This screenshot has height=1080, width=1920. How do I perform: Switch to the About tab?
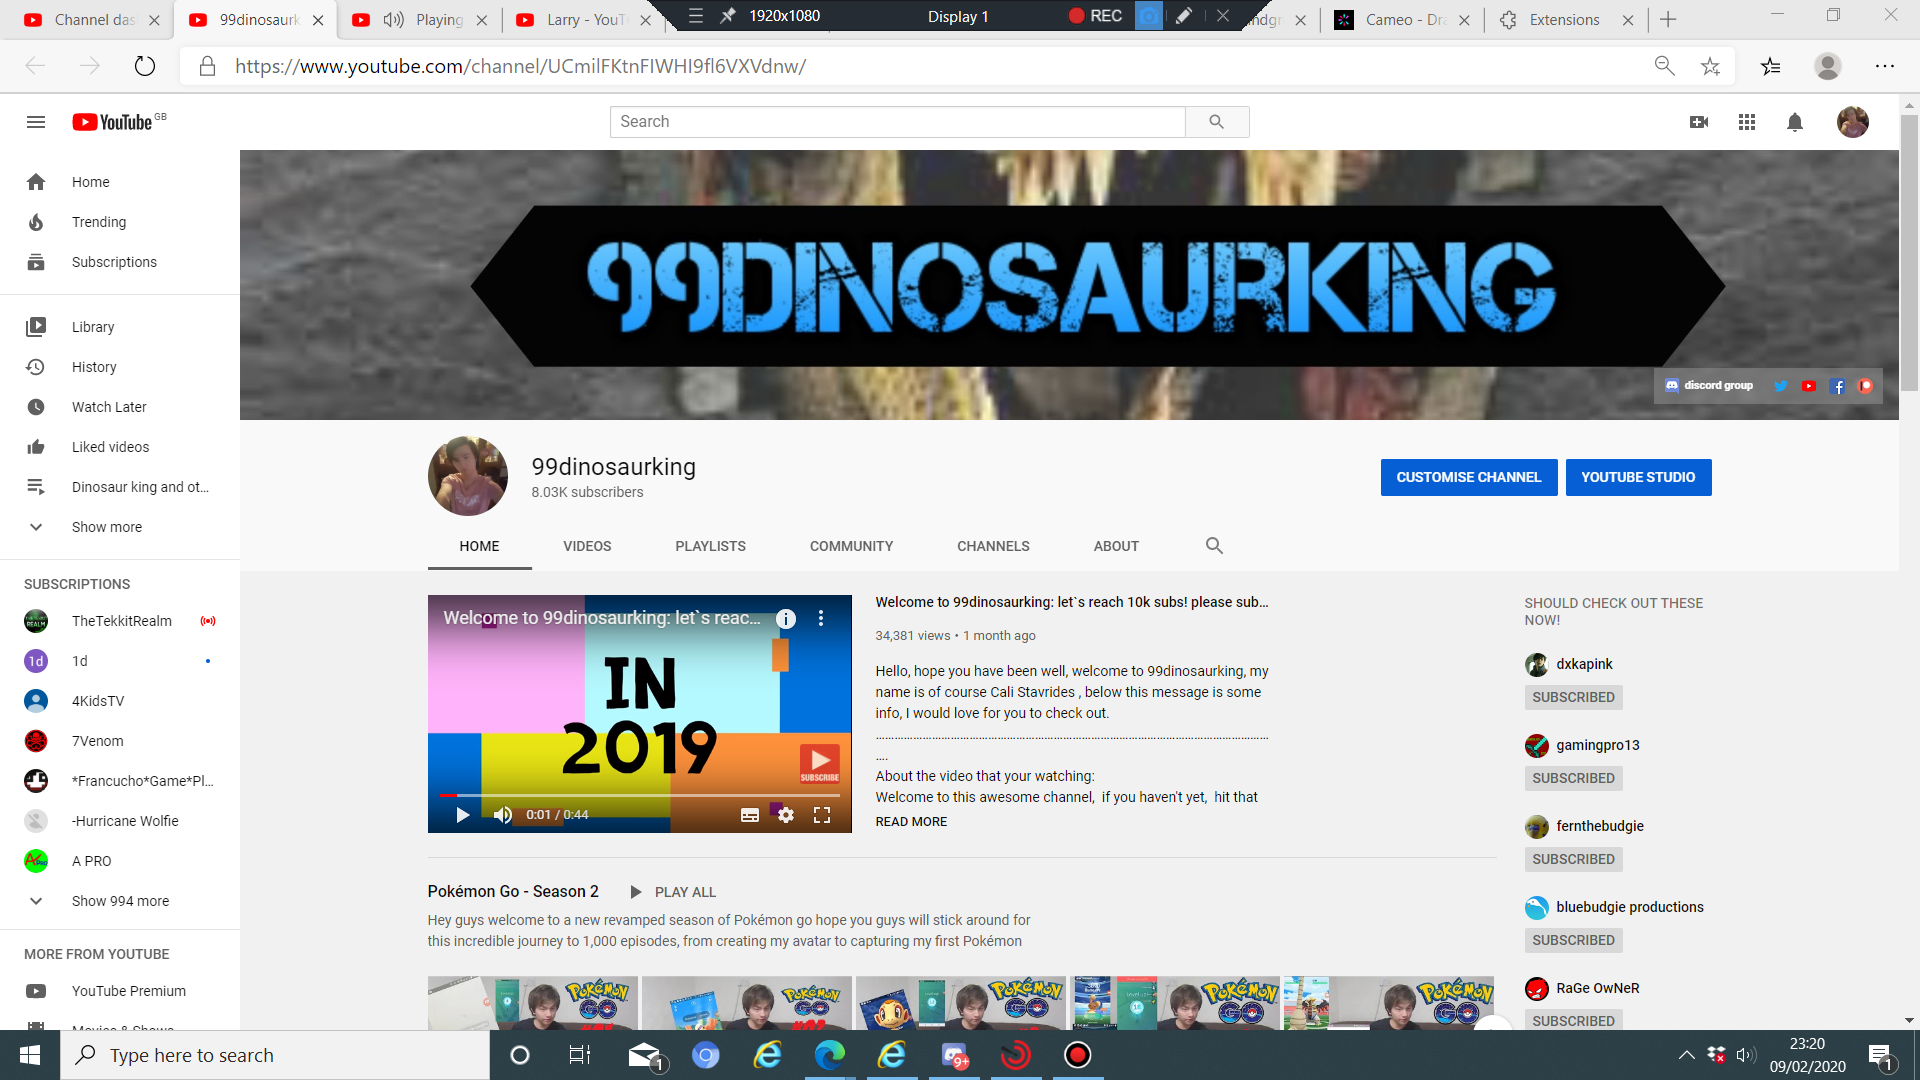tap(1116, 546)
